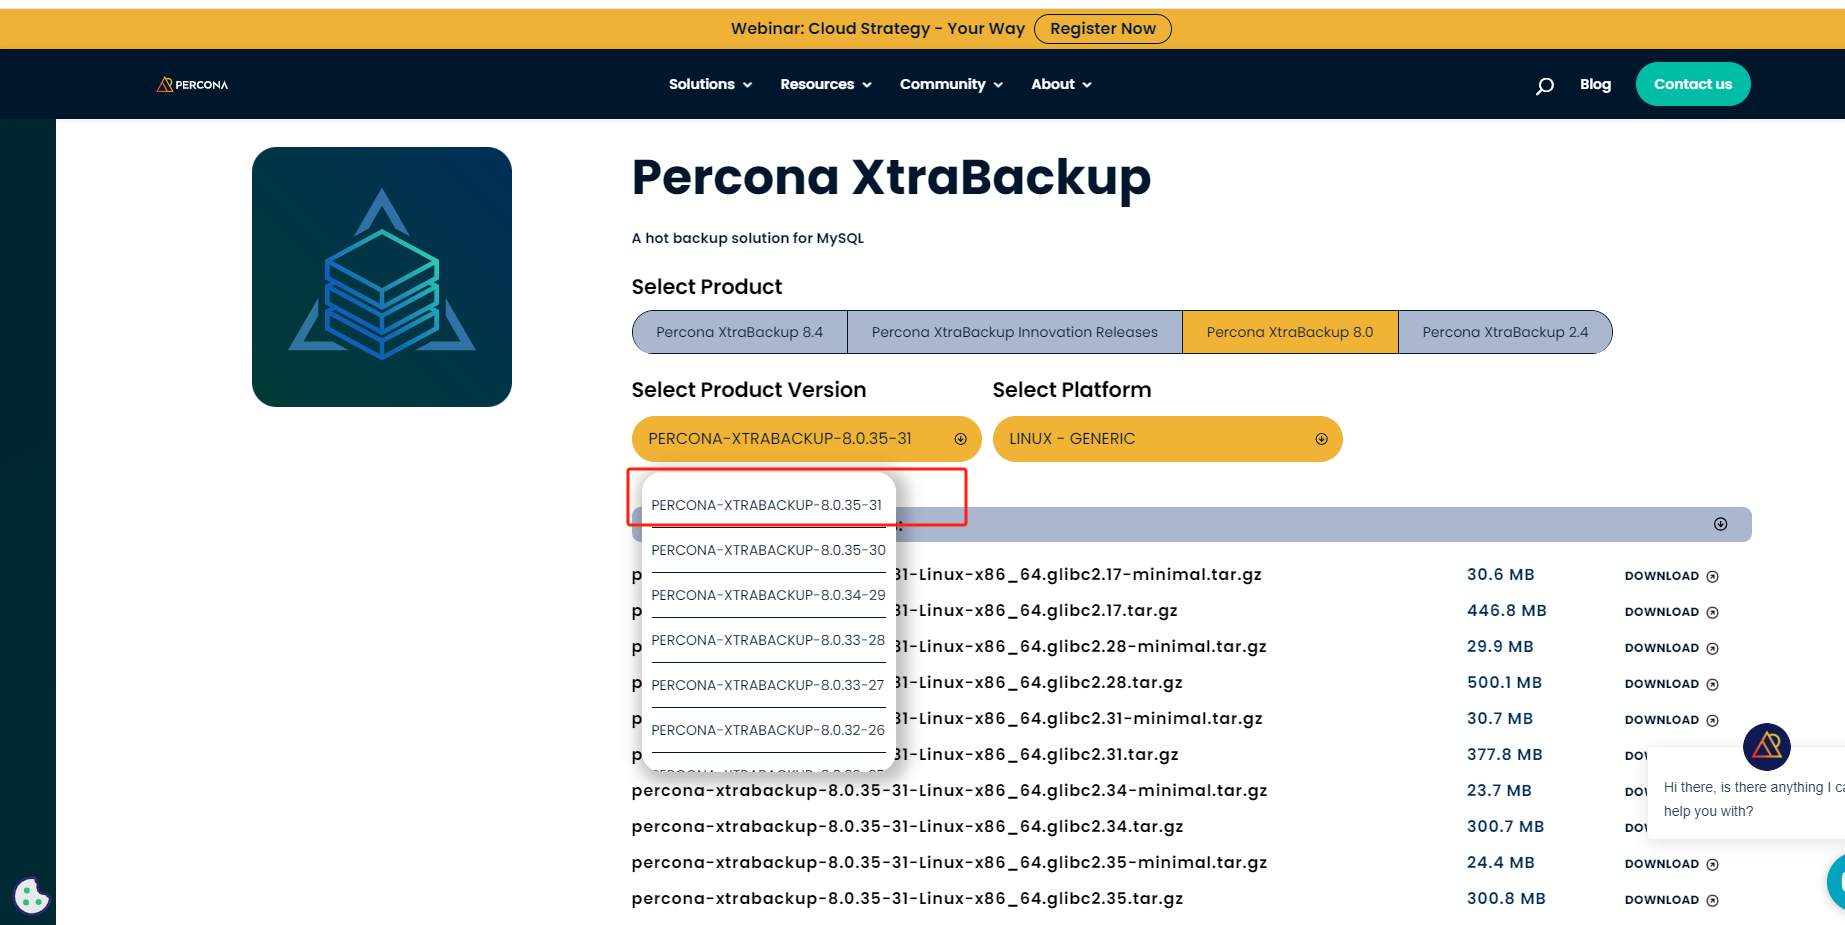This screenshot has height=925, width=1845.
Task: Expand the Community menu
Action: tap(951, 84)
